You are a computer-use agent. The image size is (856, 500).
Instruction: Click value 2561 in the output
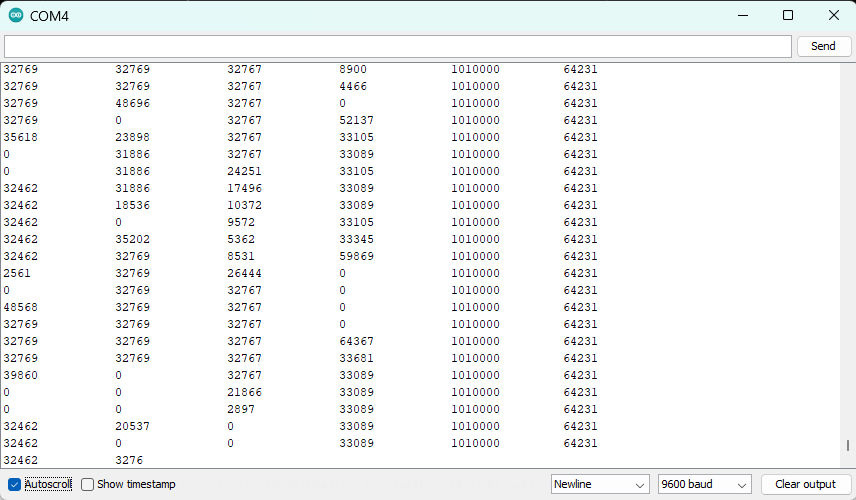(x=17, y=273)
